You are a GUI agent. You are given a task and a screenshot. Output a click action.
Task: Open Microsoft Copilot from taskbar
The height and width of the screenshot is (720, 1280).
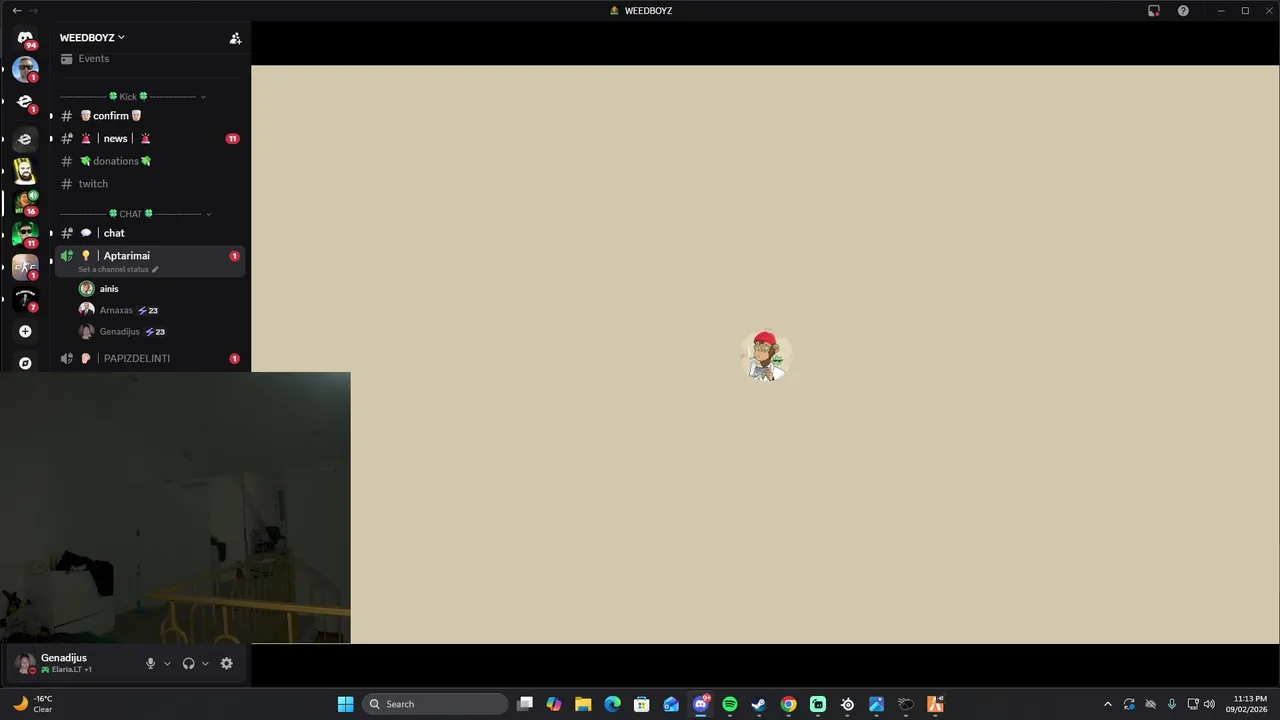pos(554,704)
